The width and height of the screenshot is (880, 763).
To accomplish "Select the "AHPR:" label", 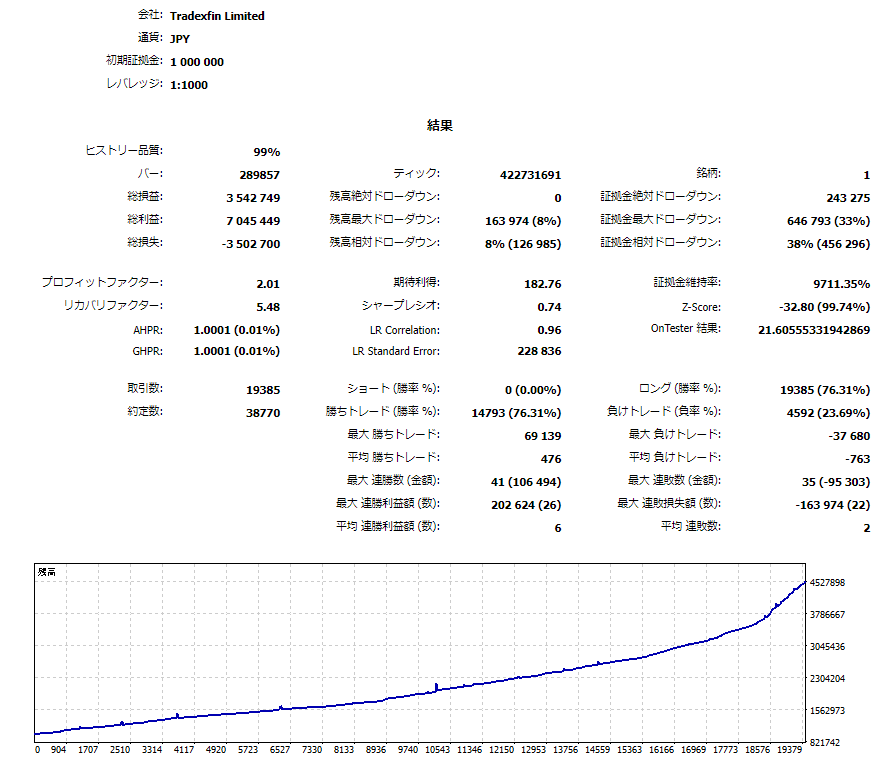I will [x=148, y=330].
